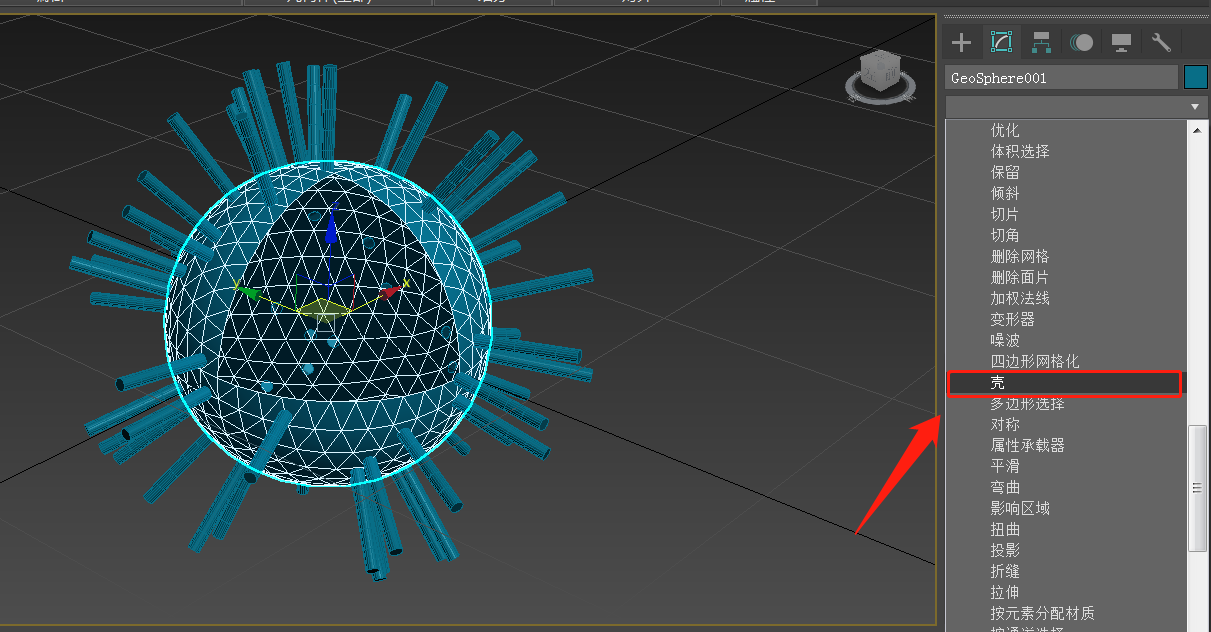
Task: Choose the 投影 modifier
Action: click(1005, 550)
